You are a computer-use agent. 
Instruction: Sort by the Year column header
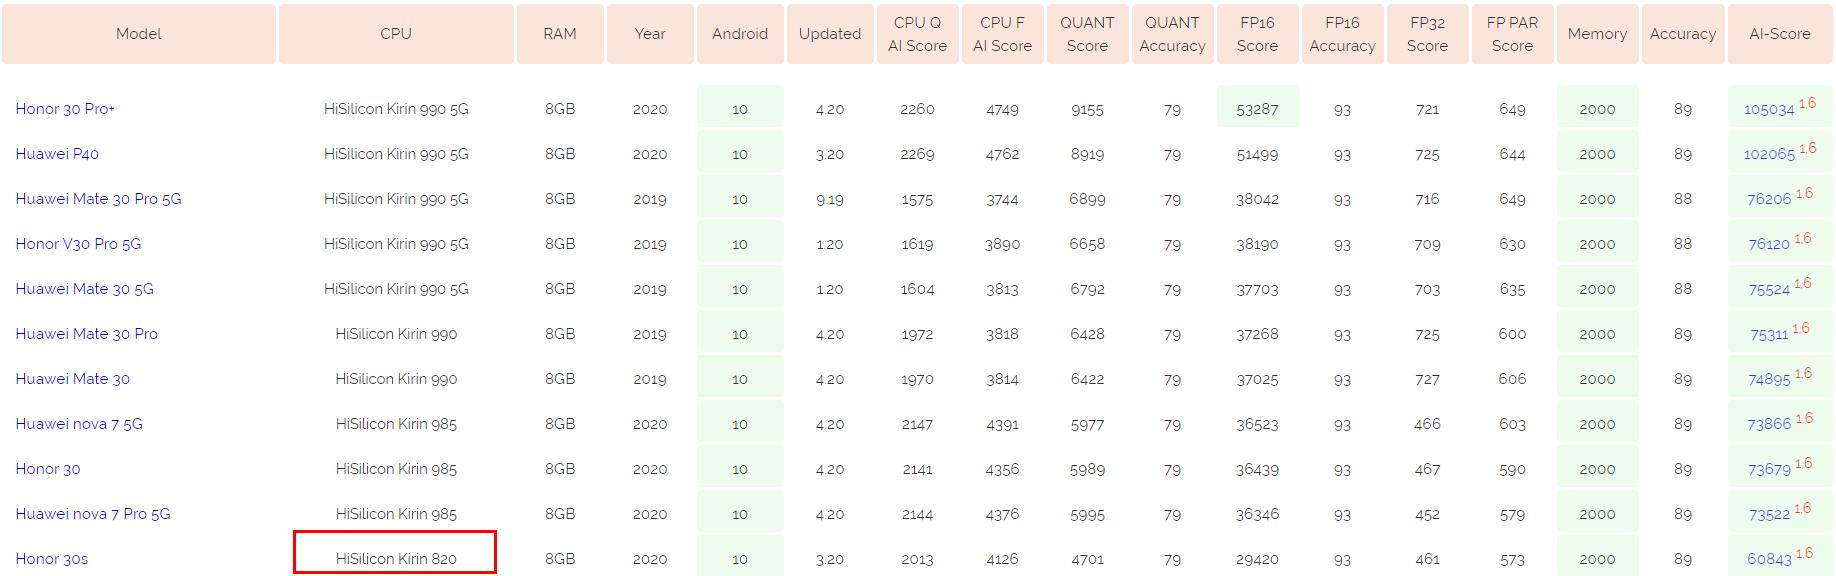650,34
